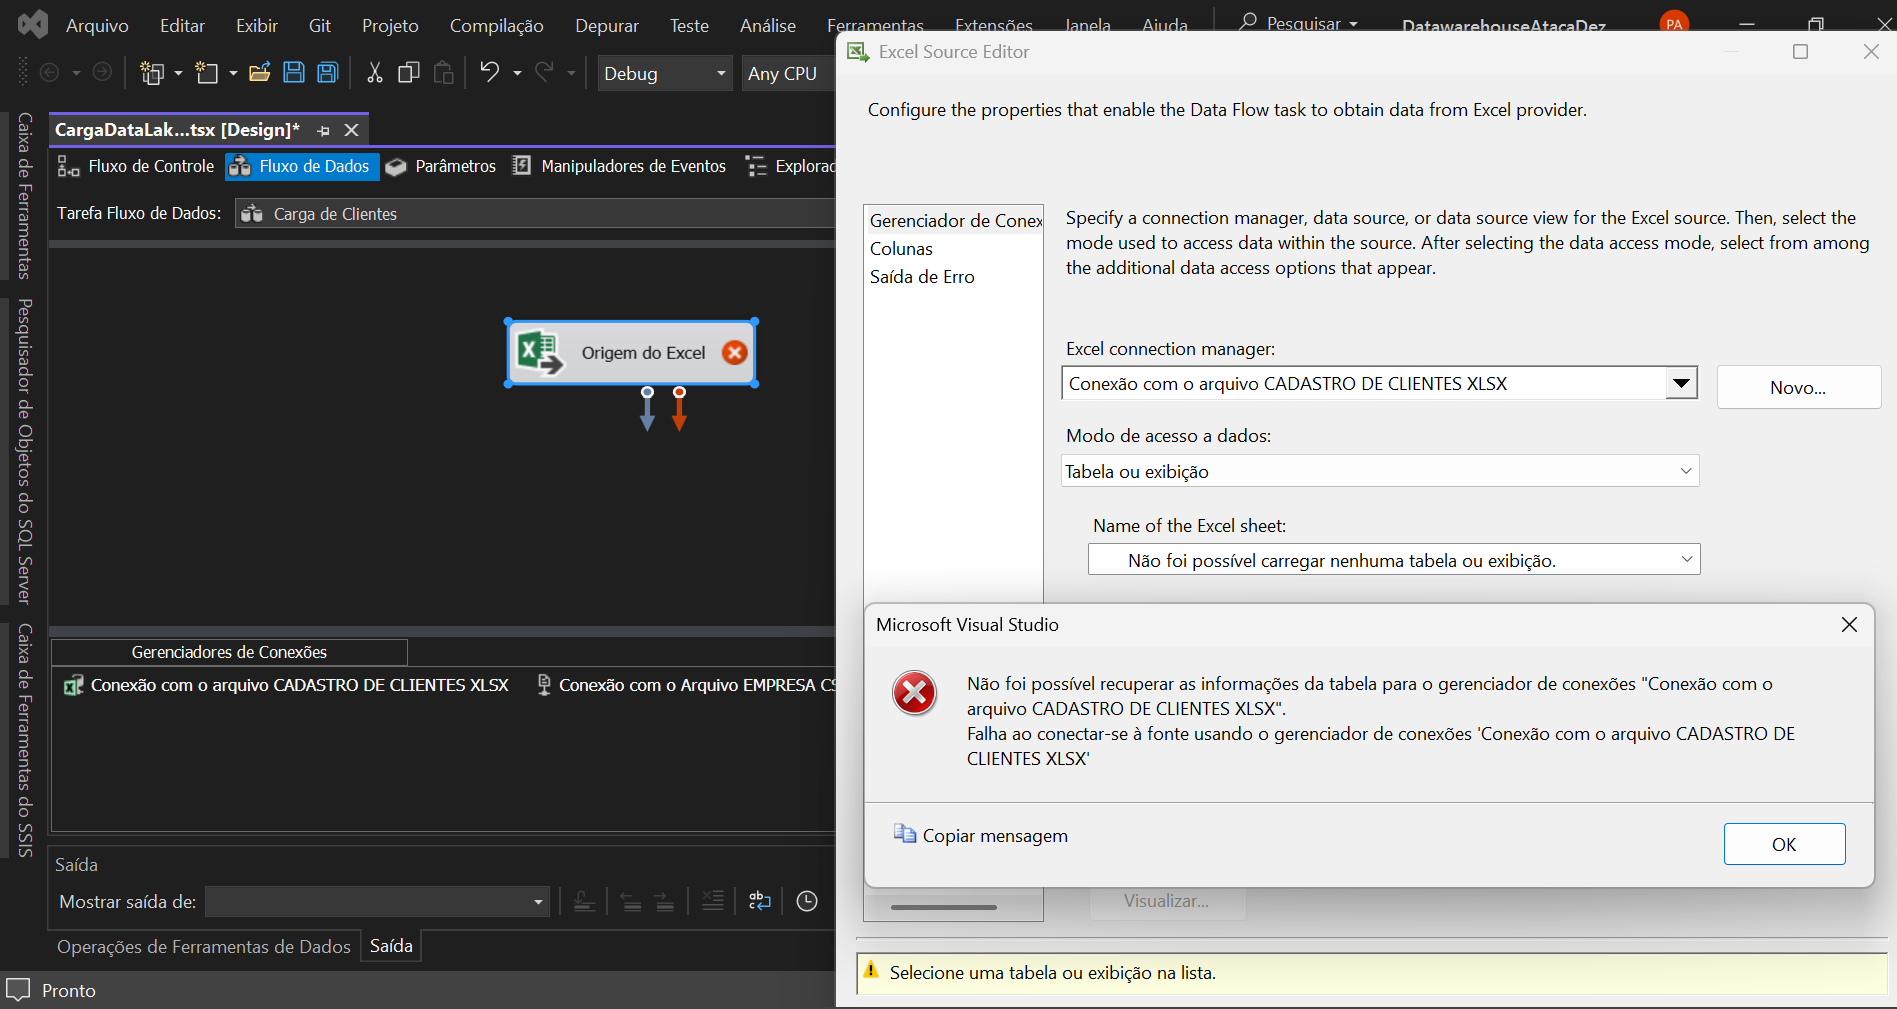
Task: Open the Análise menu
Action: coord(768,25)
